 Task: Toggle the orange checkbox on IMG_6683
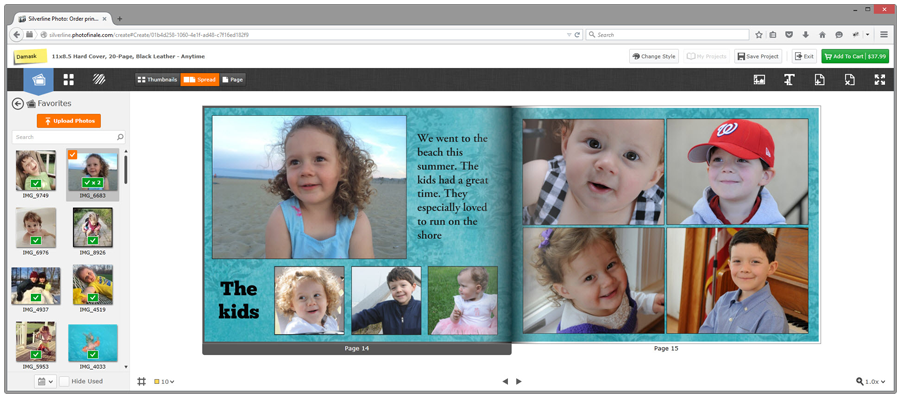[x=72, y=154]
